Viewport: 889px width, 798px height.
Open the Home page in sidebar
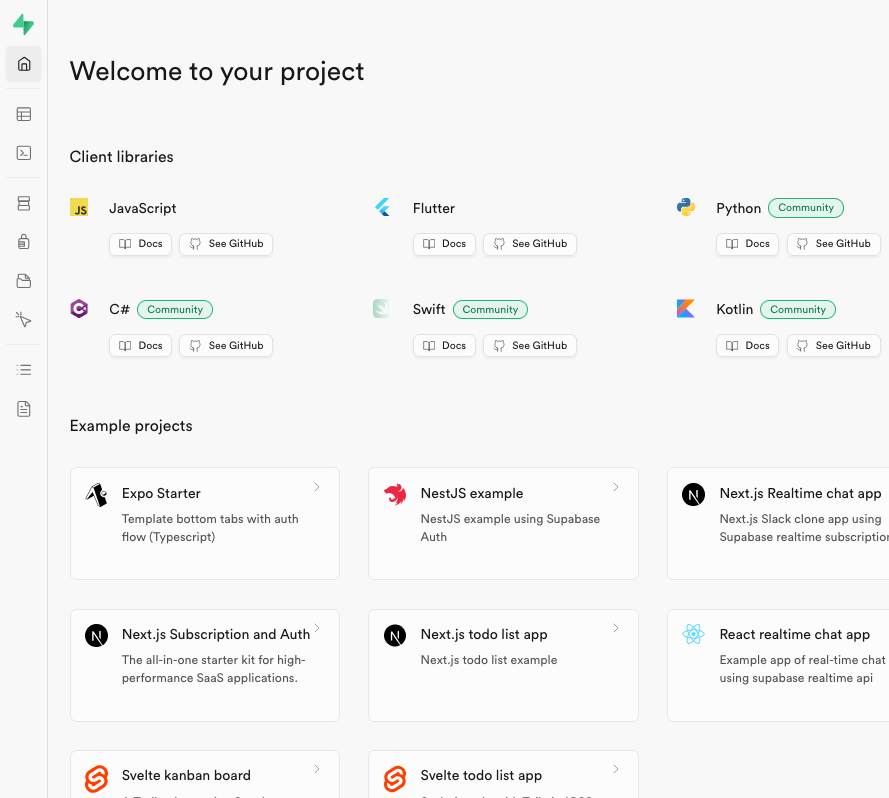pyautogui.click(x=23, y=64)
